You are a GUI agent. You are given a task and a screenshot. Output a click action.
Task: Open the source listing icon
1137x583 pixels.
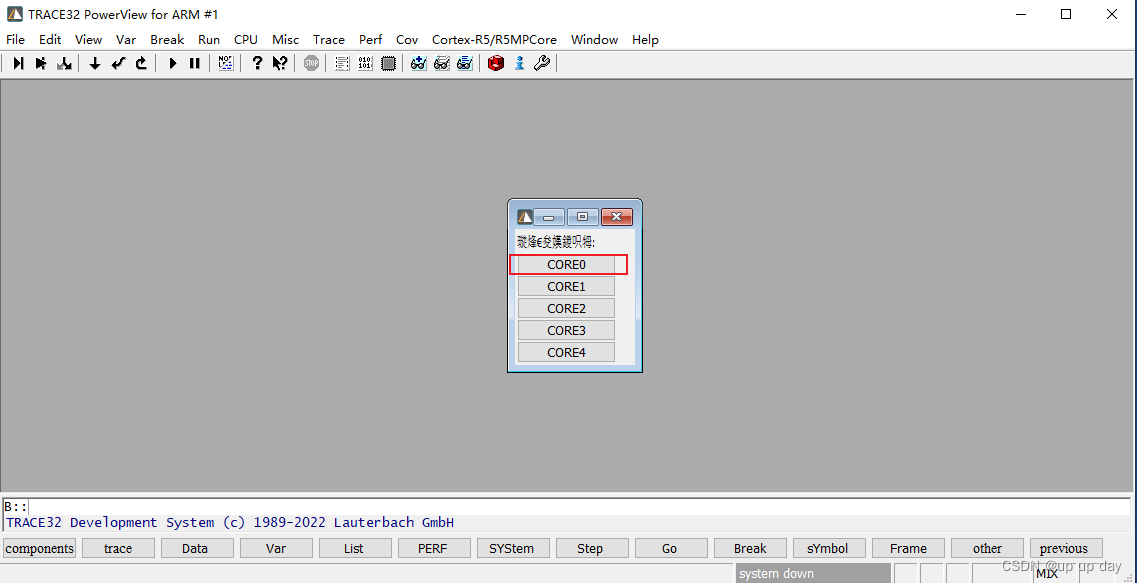pyautogui.click(x=342, y=63)
